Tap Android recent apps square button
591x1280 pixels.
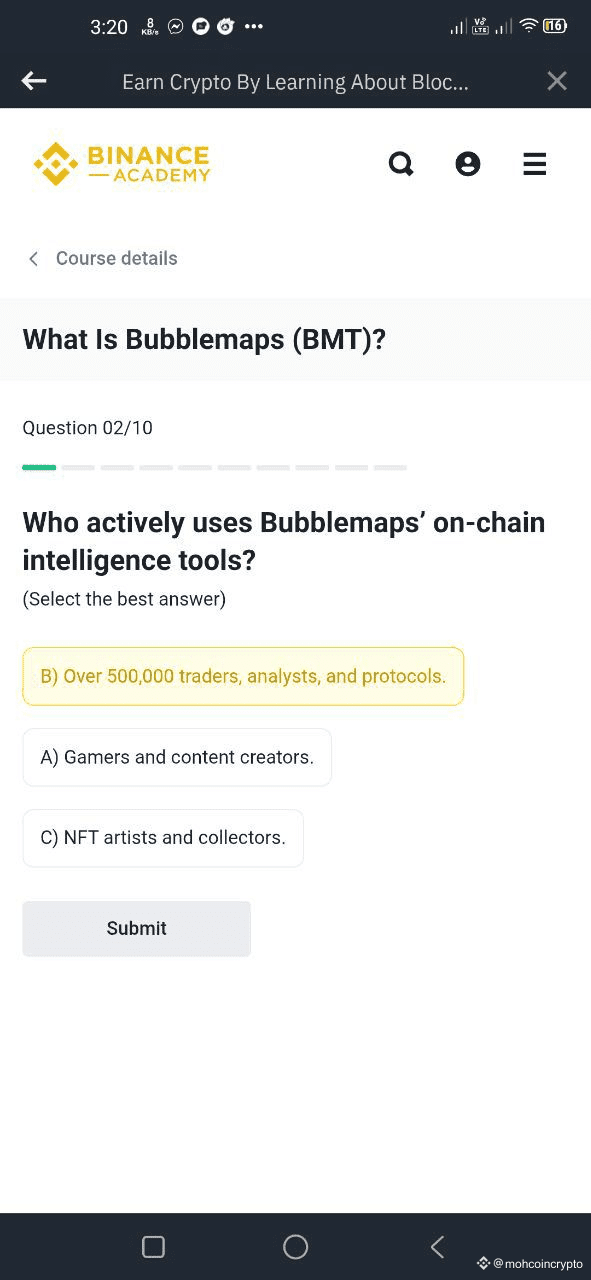tap(153, 1246)
